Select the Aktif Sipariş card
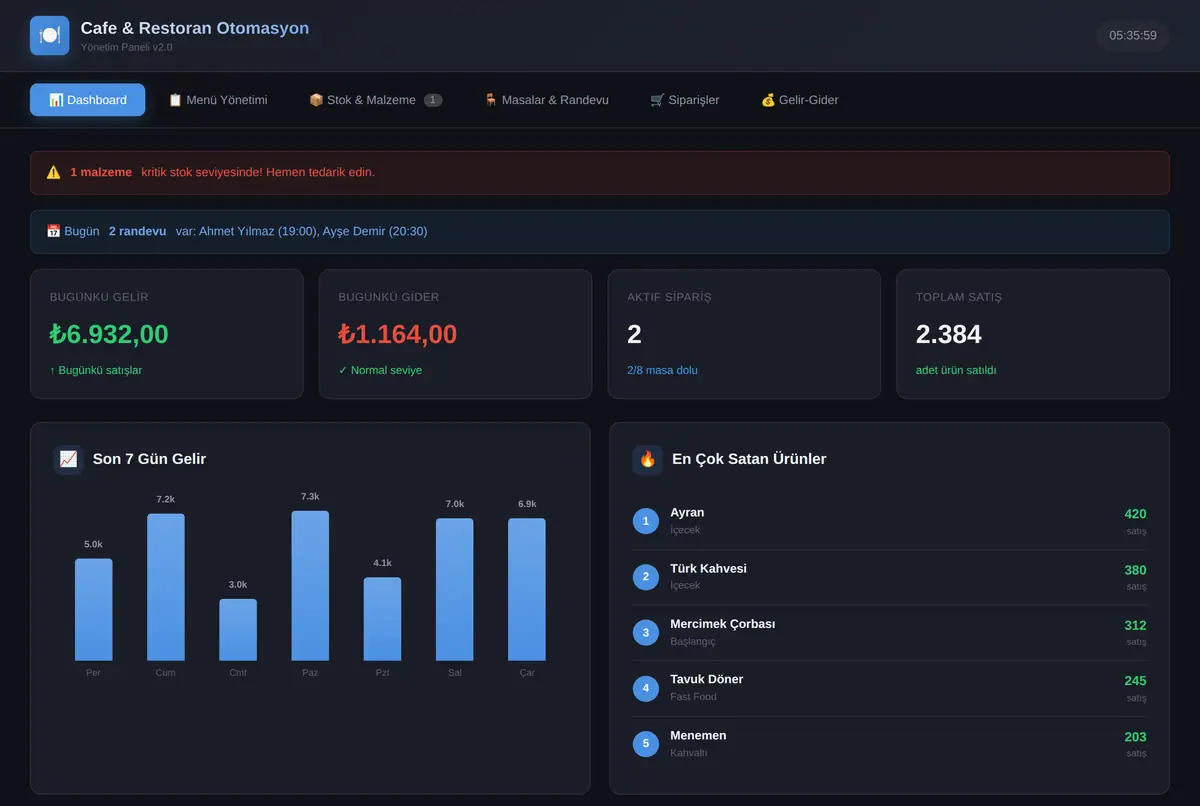 [744, 334]
